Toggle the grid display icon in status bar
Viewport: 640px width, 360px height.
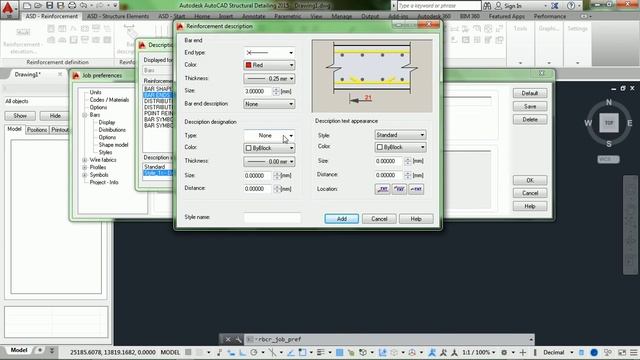click(188, 352)
